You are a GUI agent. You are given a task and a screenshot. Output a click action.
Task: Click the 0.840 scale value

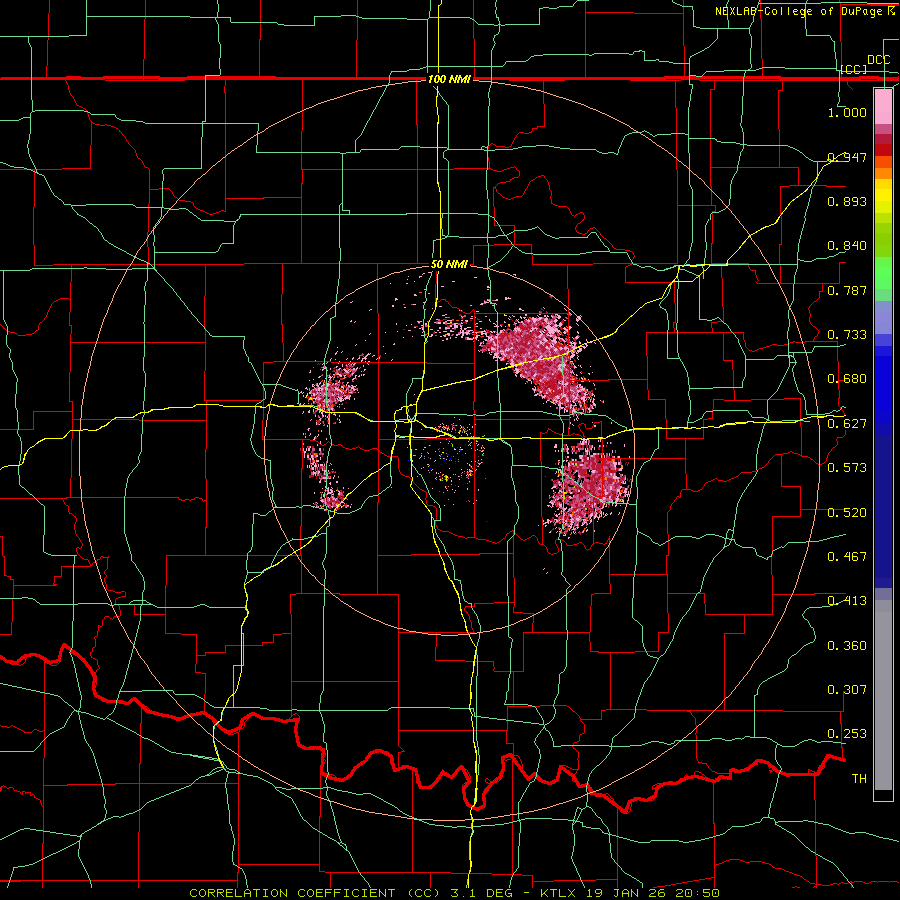coord(847,246)
